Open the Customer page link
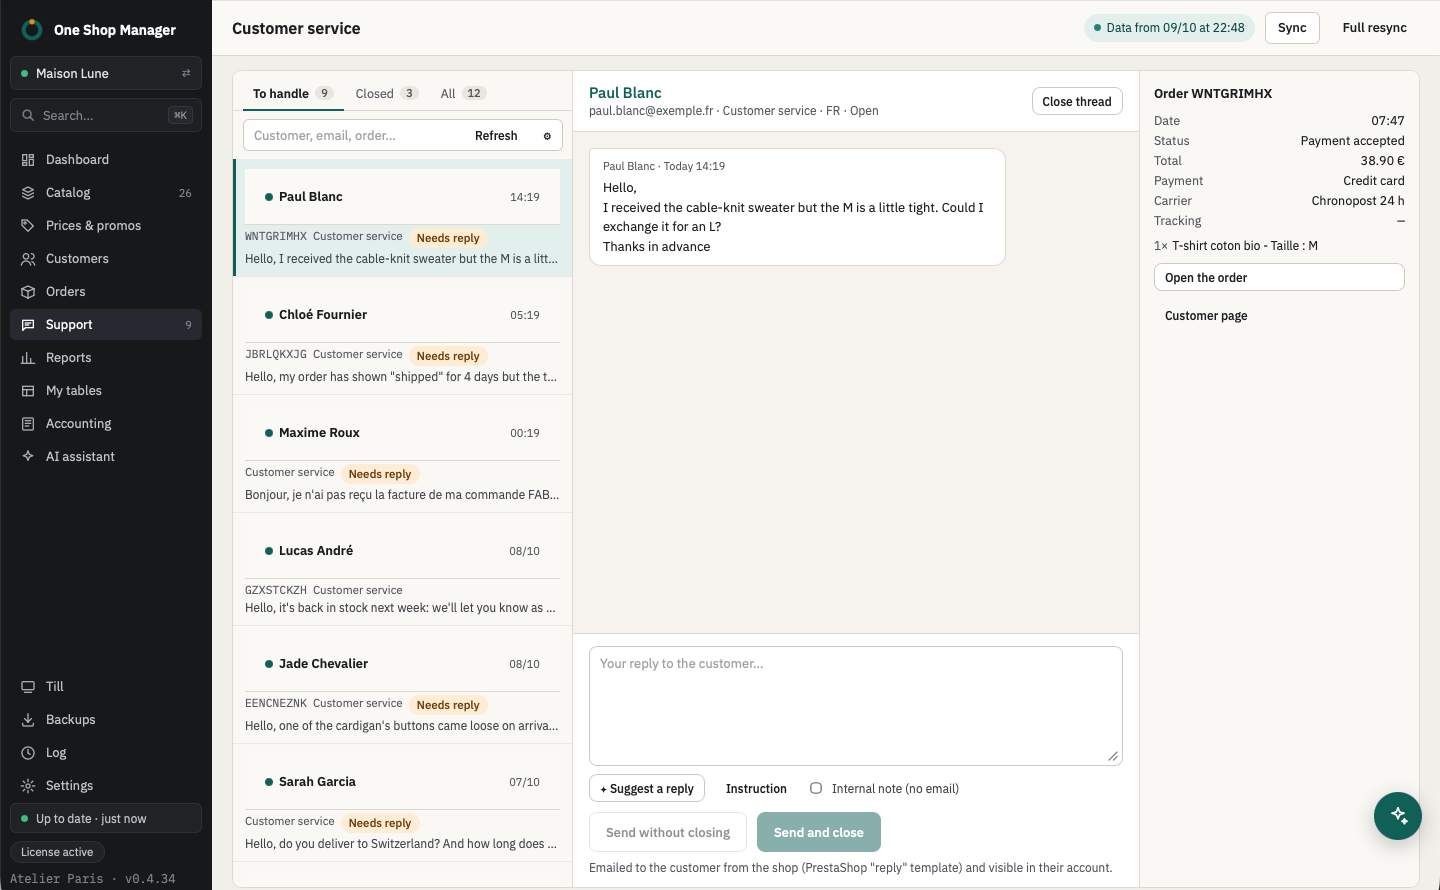1440x890 pixels. pos(1206,316)
